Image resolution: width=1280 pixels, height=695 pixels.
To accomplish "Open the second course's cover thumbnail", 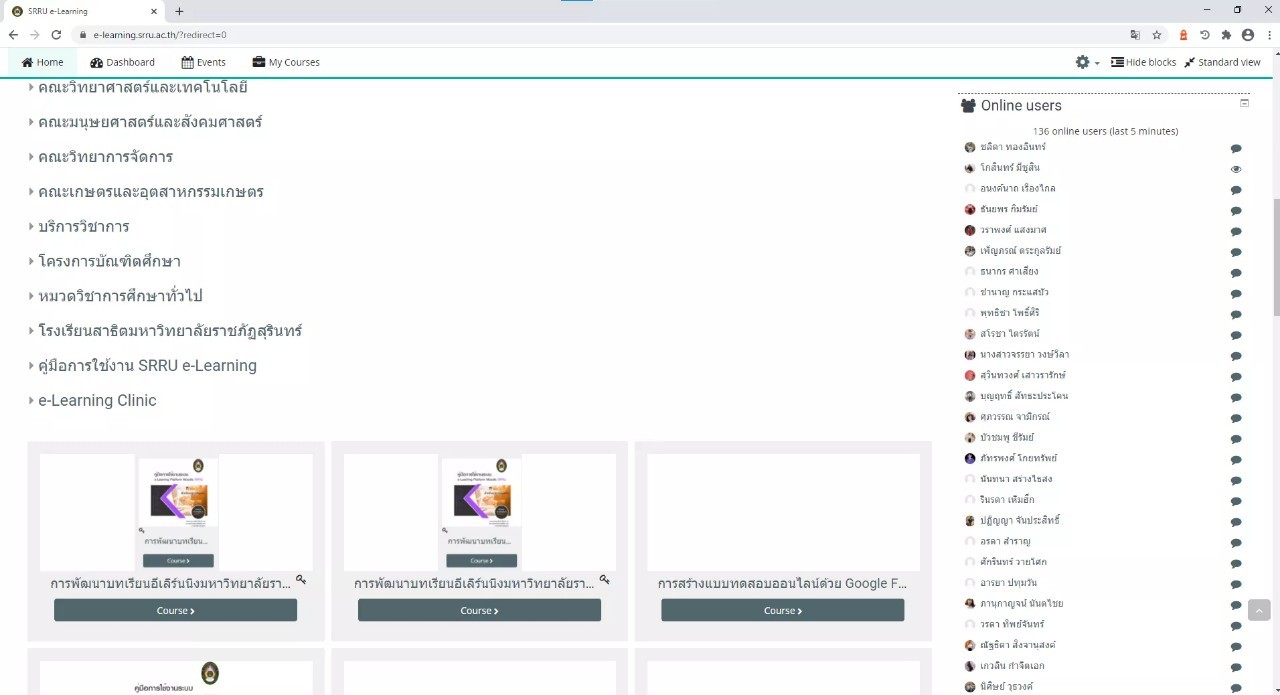I will [x=479, y=512].
